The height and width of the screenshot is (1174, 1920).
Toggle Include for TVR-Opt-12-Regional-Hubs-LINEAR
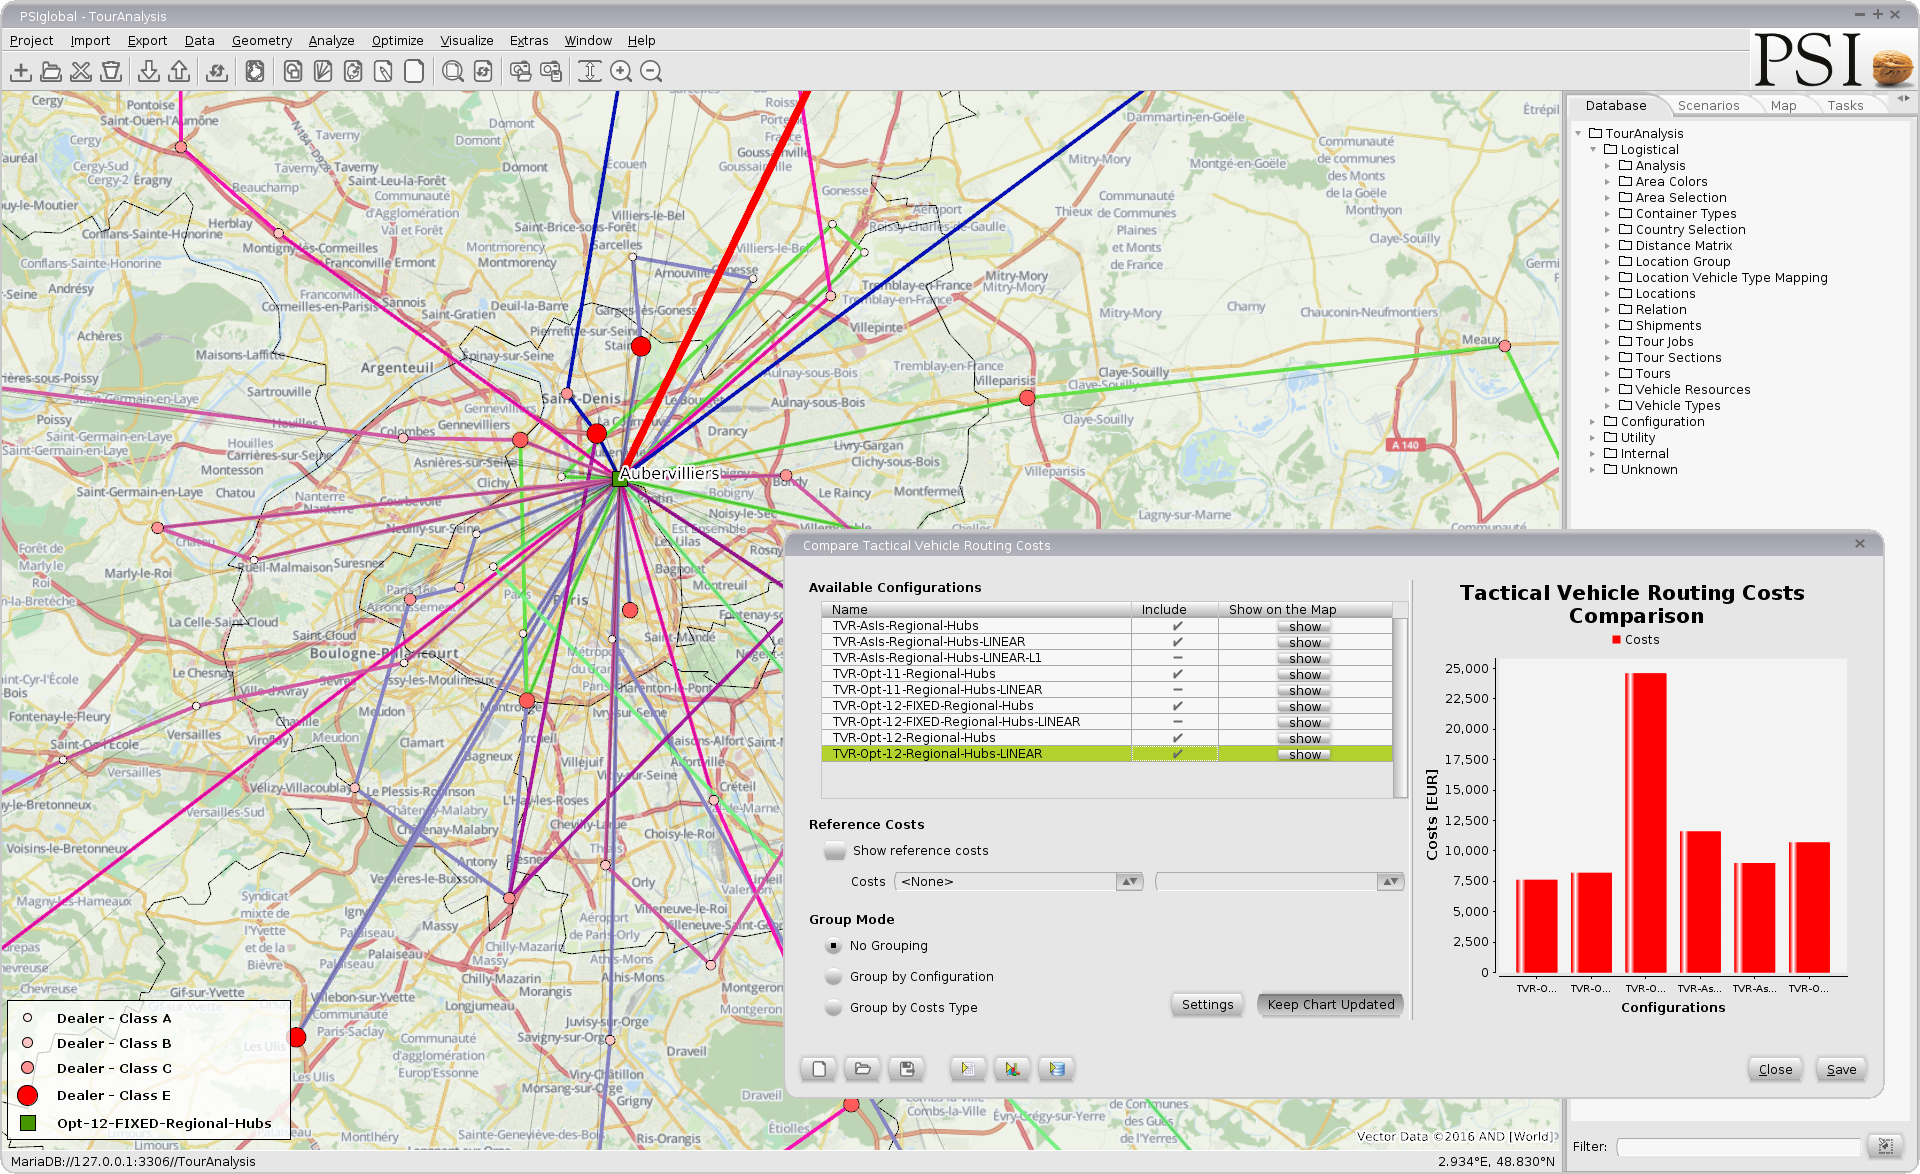pos(1176,754)
